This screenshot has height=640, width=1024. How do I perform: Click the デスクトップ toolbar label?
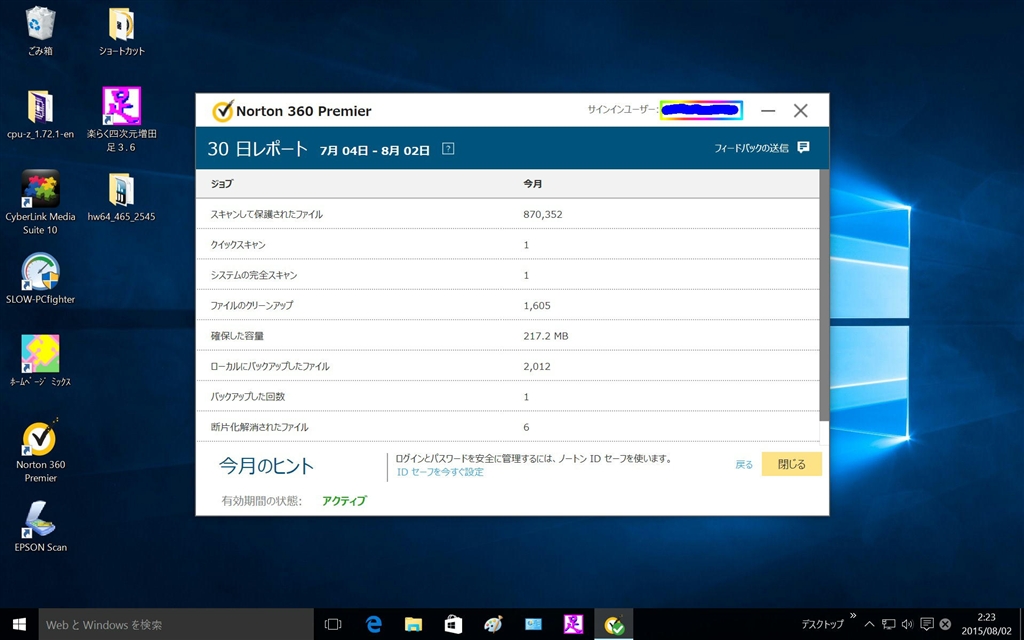[x=823, y=624]
